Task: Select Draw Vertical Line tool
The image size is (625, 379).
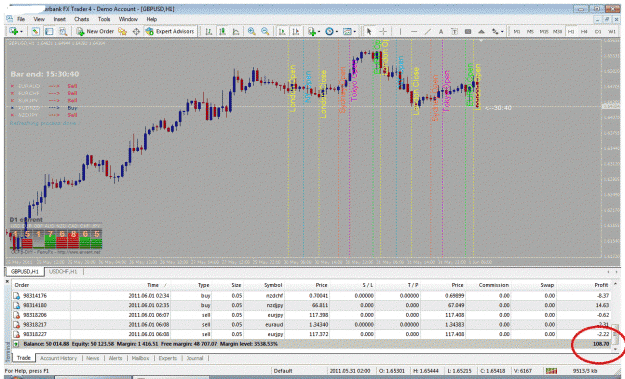Action: 400,31
